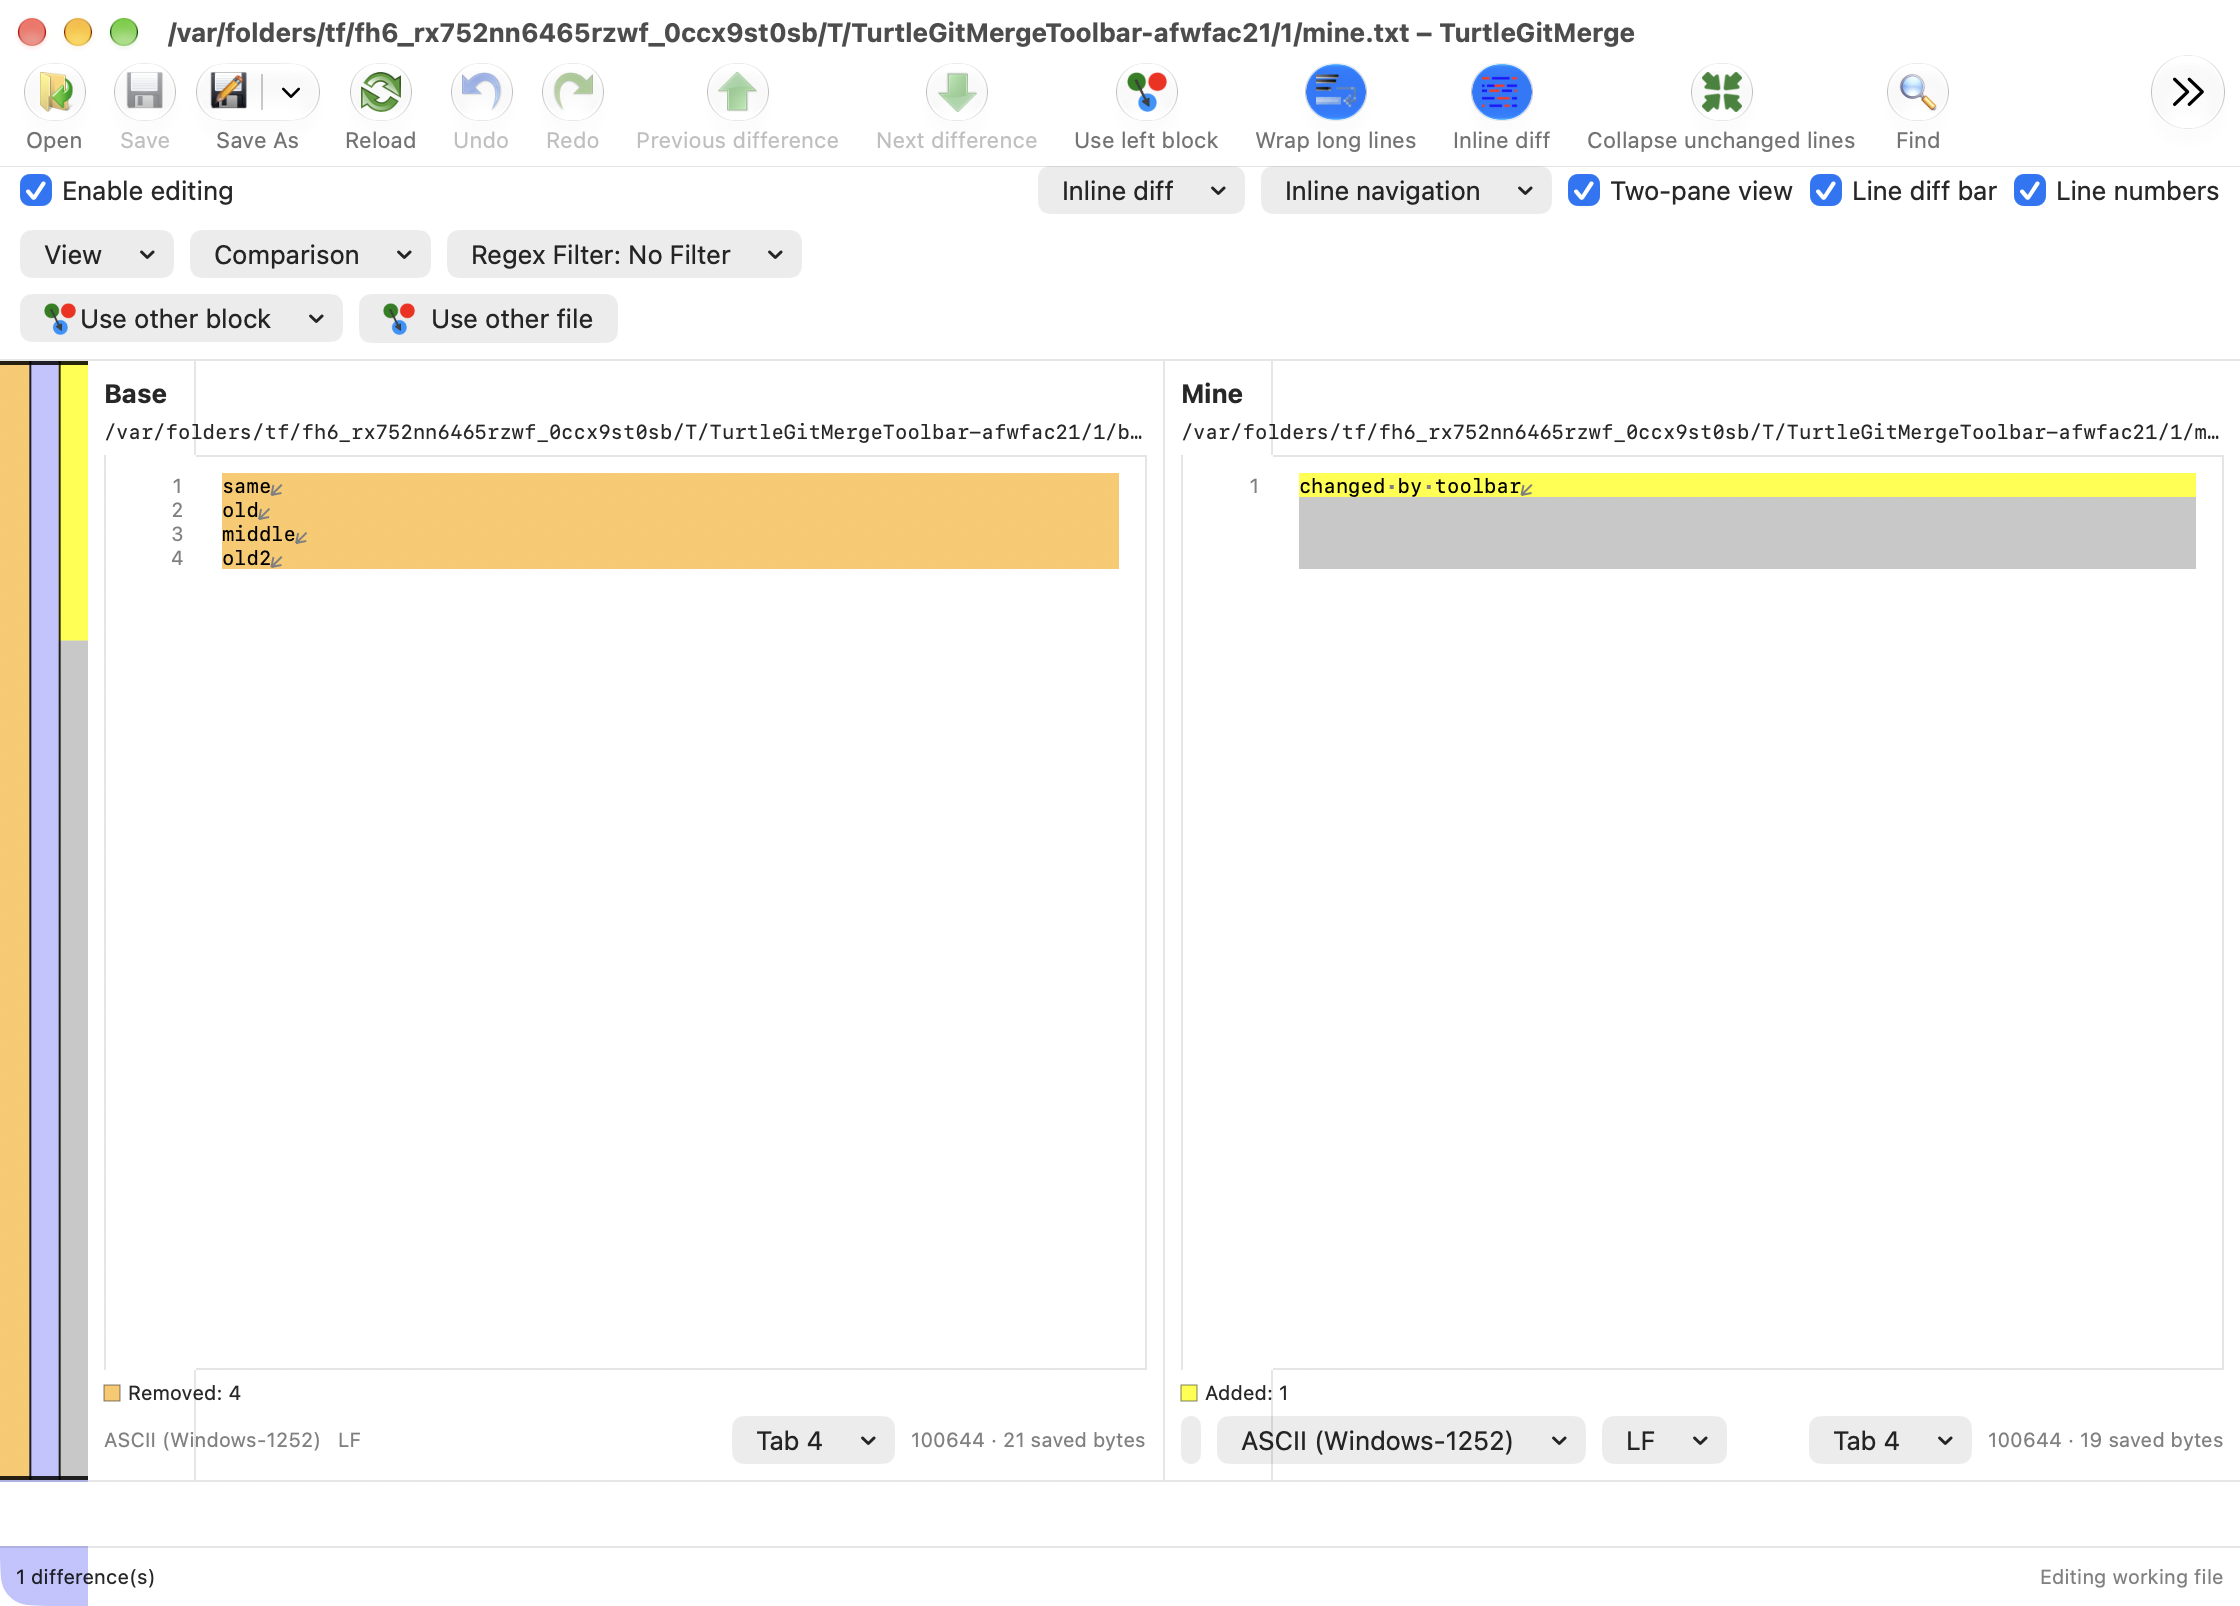This screenshot has height=1606, width=2240.
Task: Click the 'same' line in Base pane
Action: pos(670,486)
